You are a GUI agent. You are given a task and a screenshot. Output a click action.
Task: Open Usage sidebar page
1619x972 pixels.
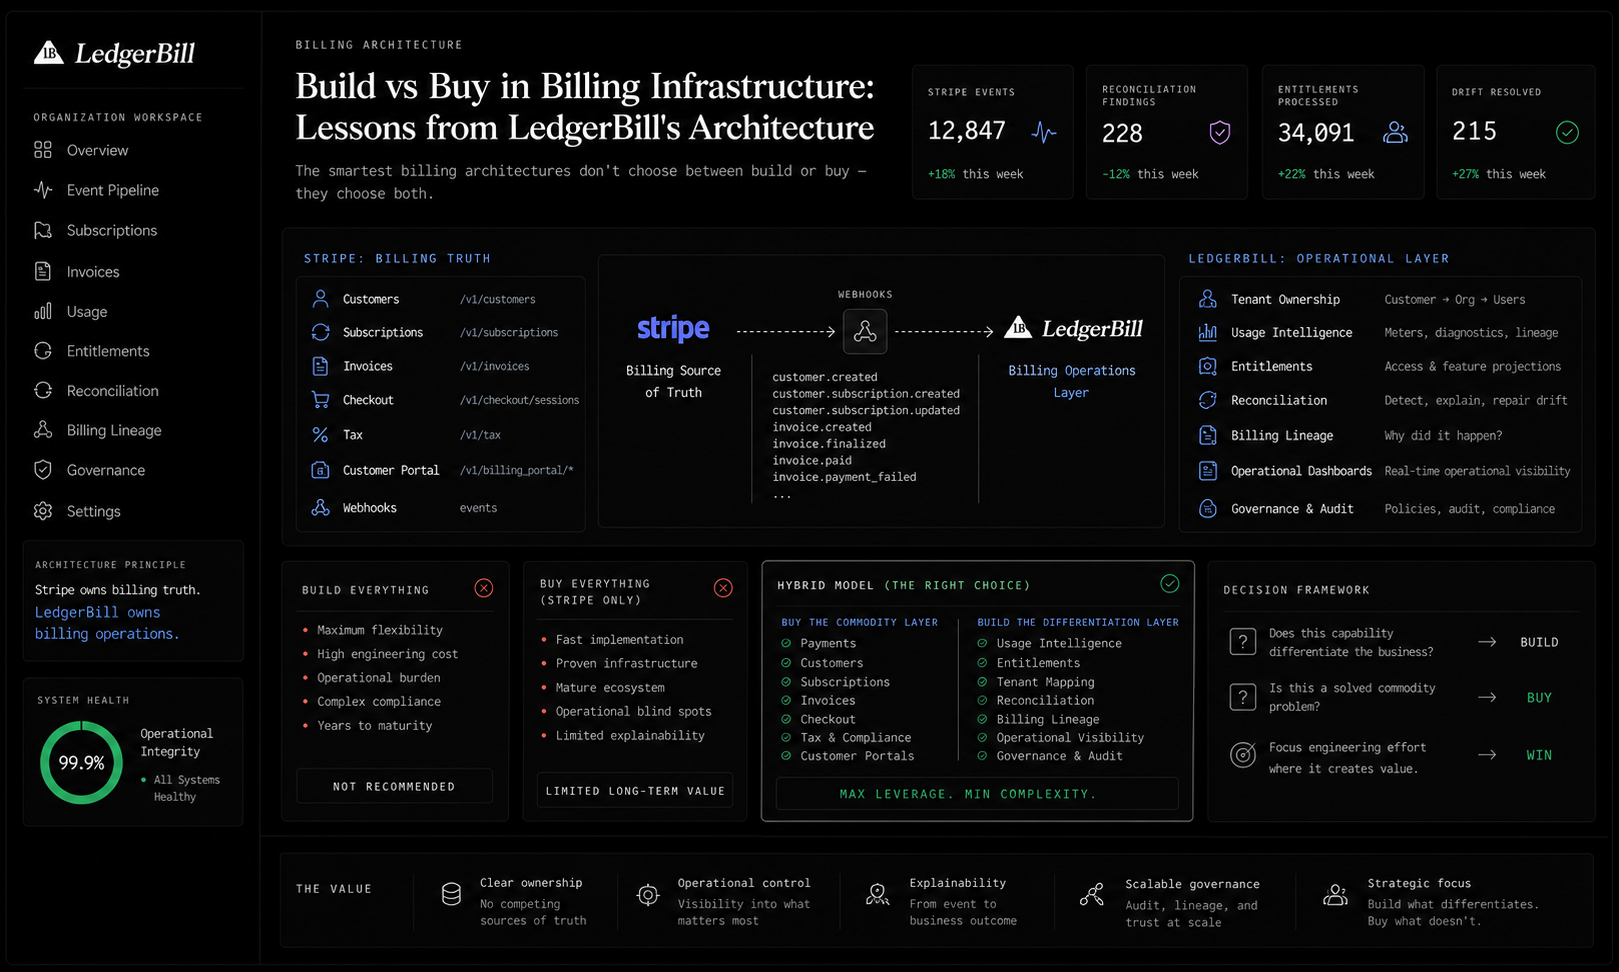coord(70,311)
